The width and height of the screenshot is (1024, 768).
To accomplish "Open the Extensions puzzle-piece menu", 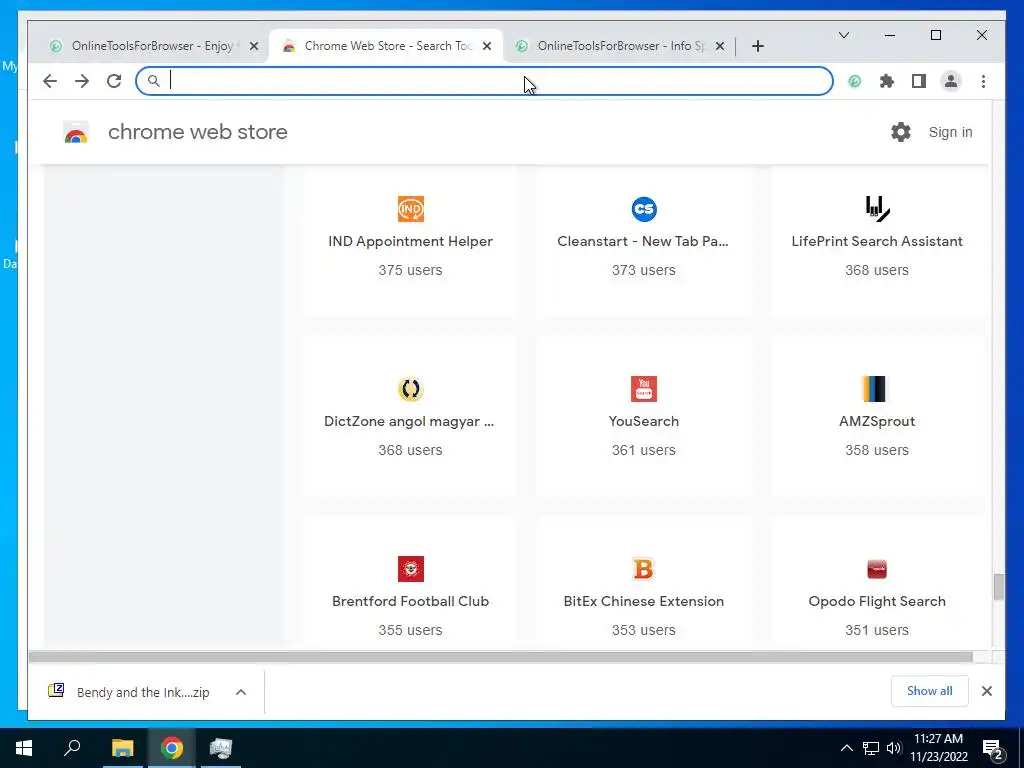I will (887, 81).
